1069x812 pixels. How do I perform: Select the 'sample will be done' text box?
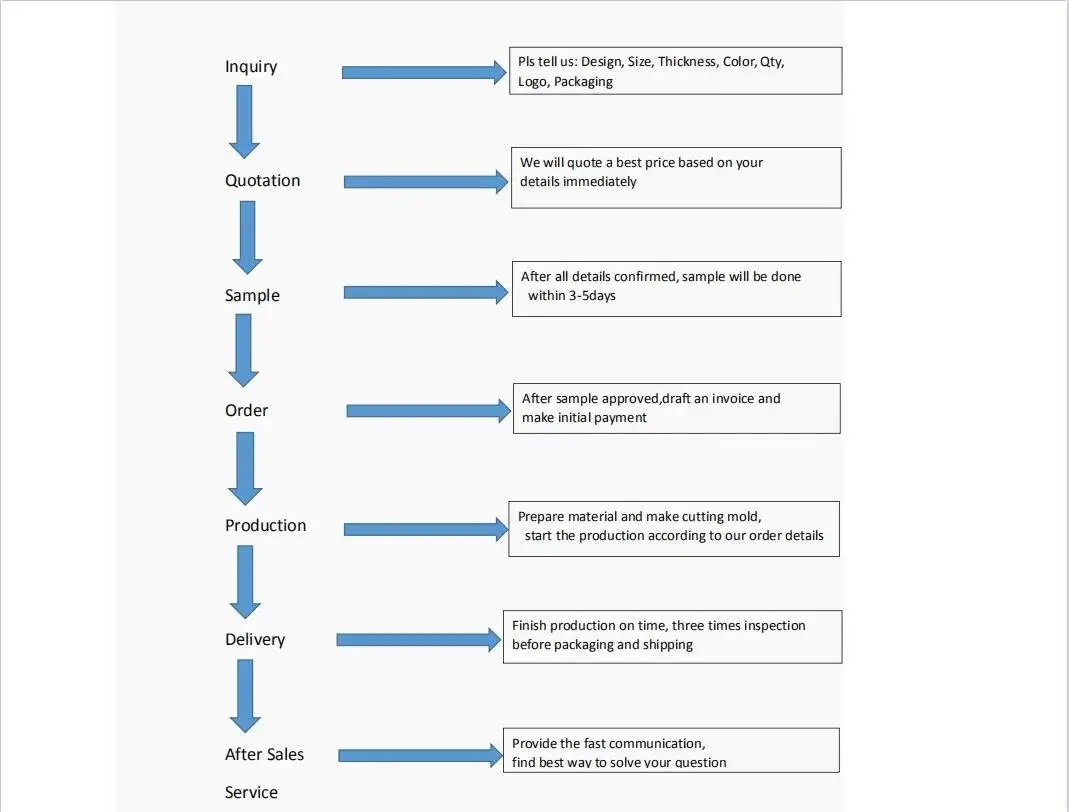pos(676,289)
